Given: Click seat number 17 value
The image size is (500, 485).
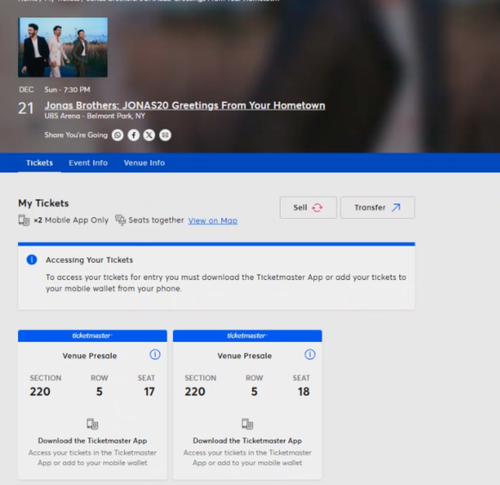Looking at the screenshot, I should coord(149,391).
